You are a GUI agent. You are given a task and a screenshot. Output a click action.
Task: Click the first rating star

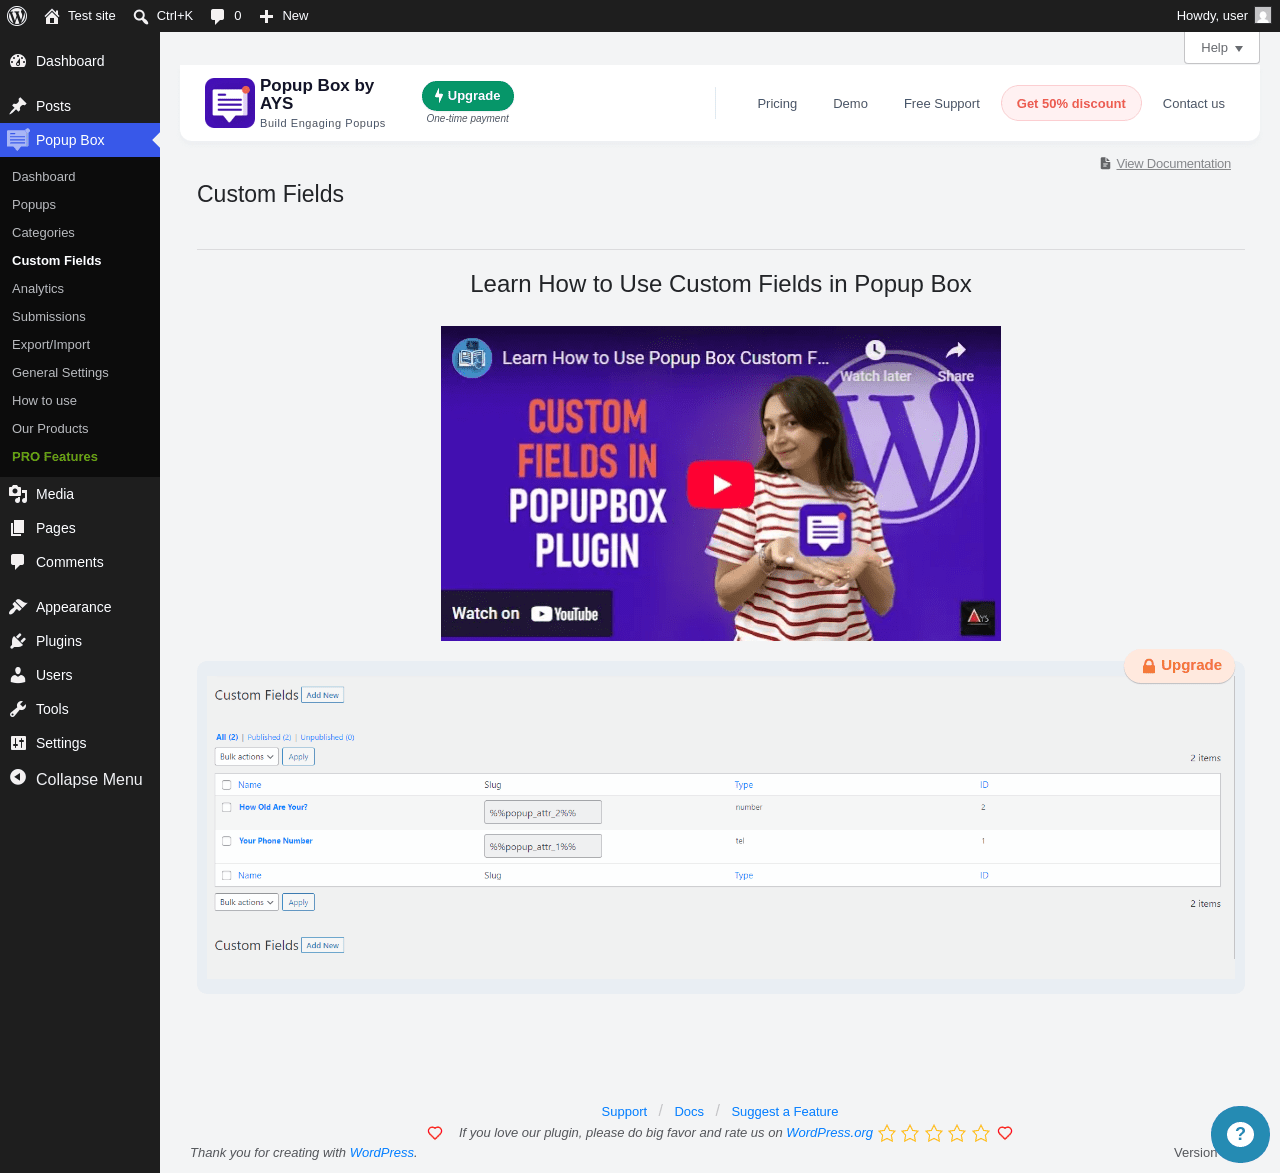click(x=887, y=1133)
